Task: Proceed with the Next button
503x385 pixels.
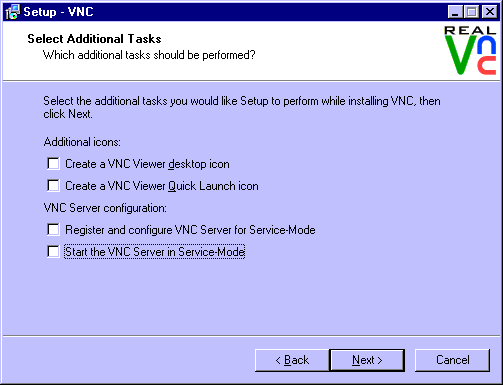Action: pyautogui.click(x=367, y=360)
